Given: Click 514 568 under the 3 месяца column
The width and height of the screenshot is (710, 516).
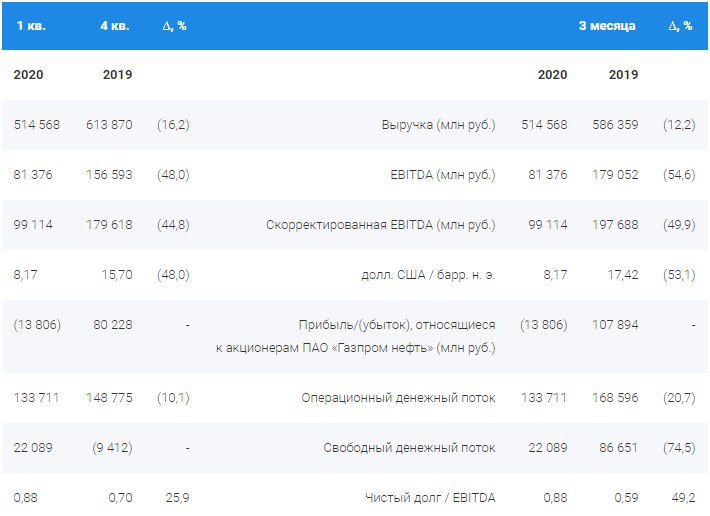Looking at the screenshot, I should tap(544, 125).
